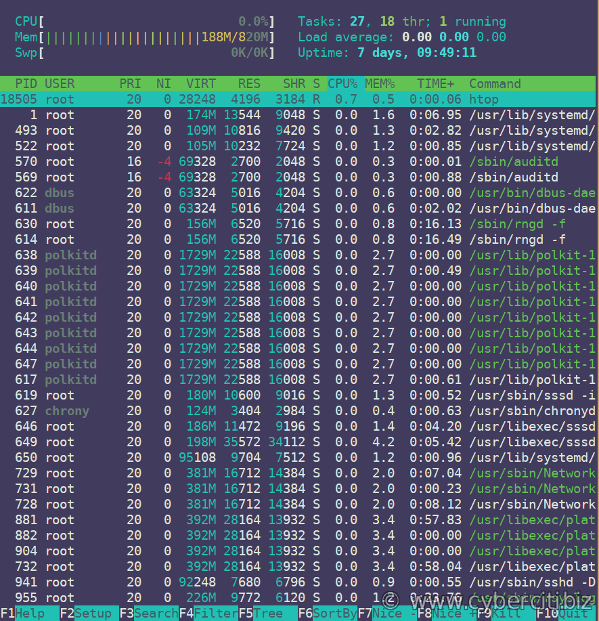
Task: Select process row with PID 493
Action: (298, 130)
